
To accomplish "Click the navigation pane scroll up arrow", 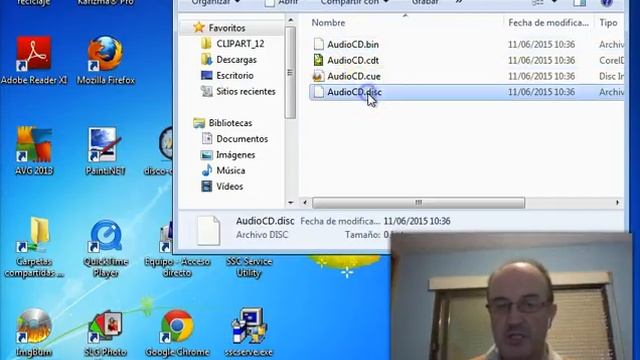I will pos(291,20).
